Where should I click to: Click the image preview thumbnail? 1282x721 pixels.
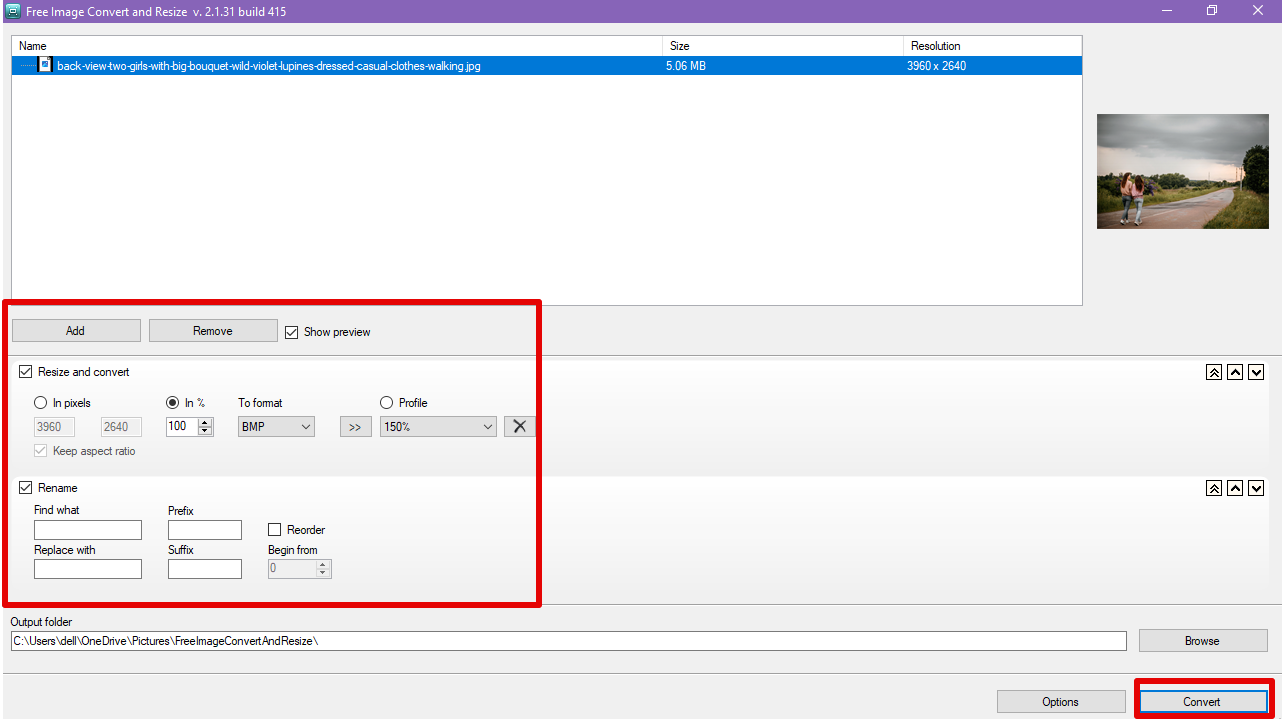(1182, 171)
